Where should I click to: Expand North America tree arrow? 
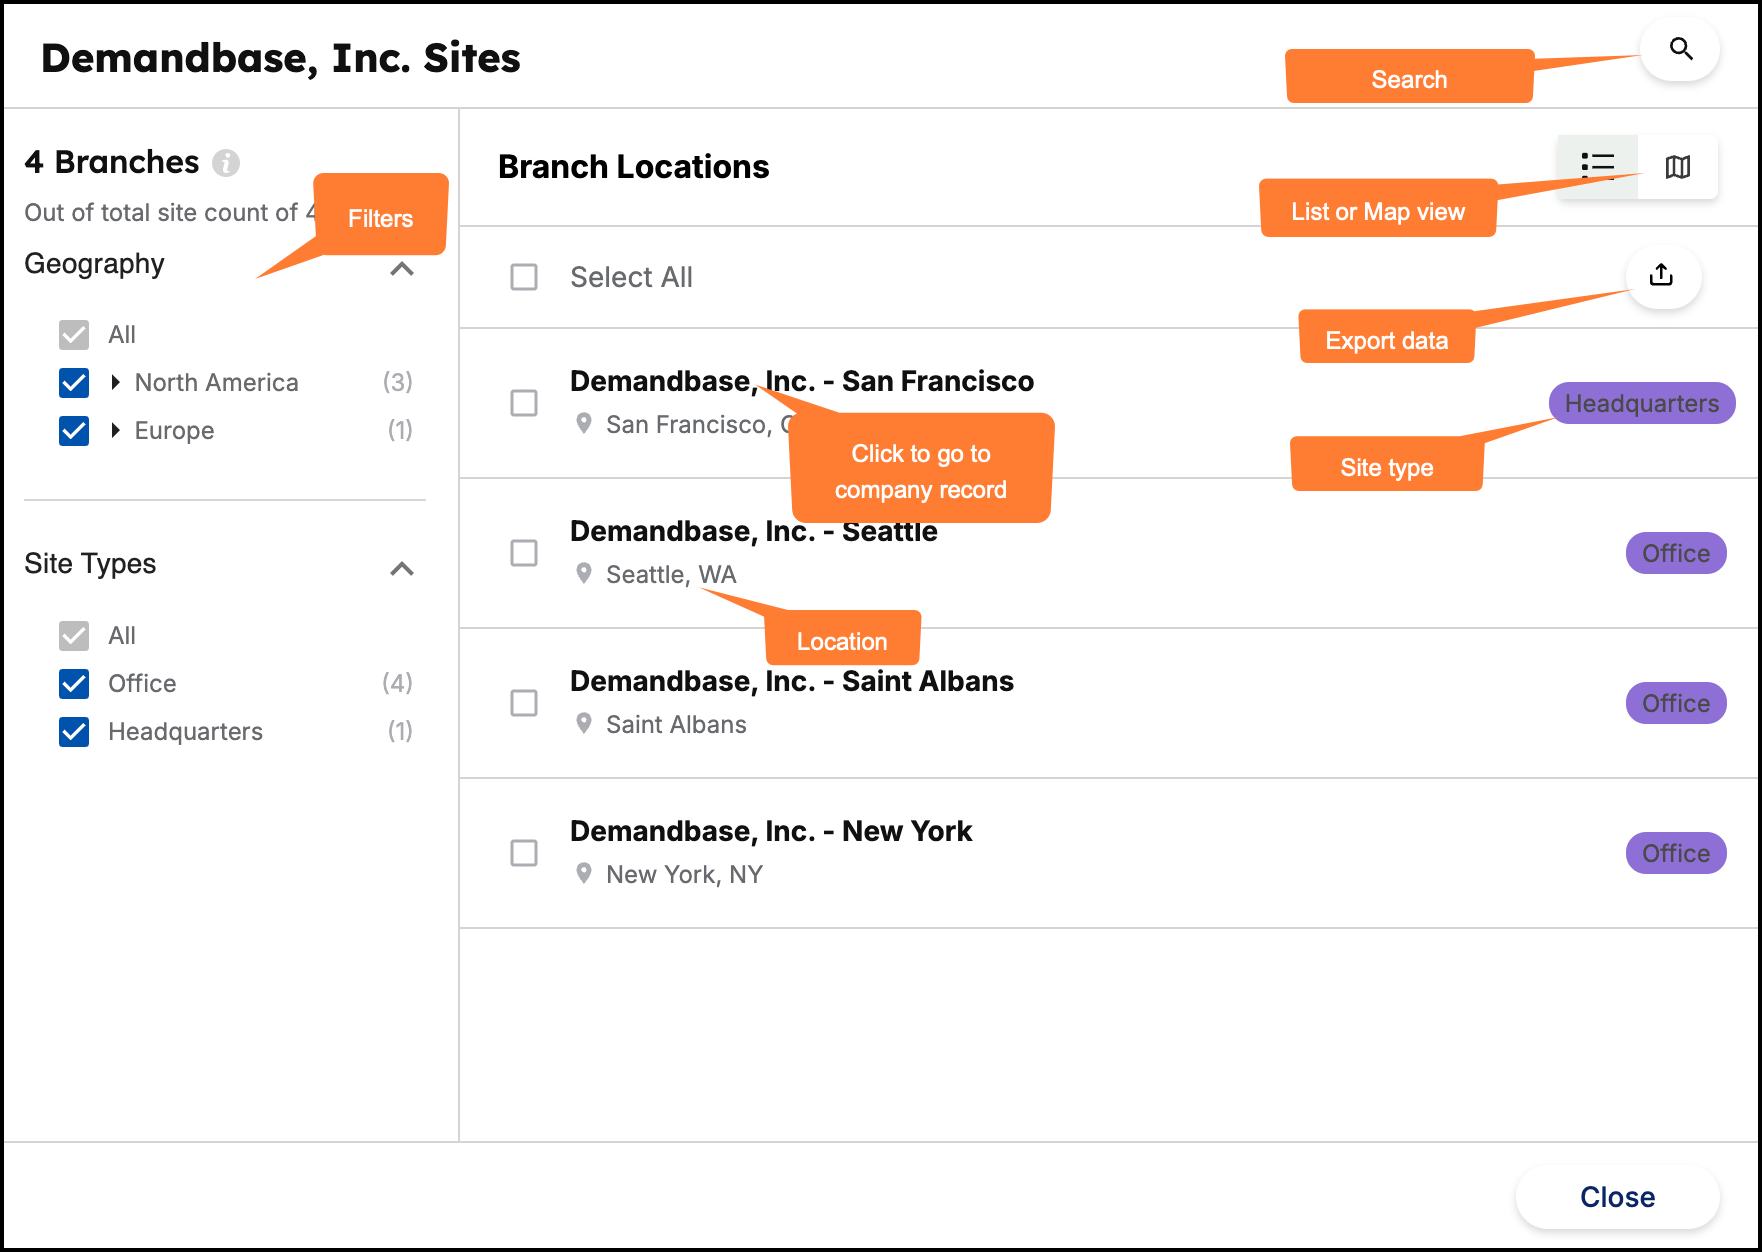pos(116,382)
